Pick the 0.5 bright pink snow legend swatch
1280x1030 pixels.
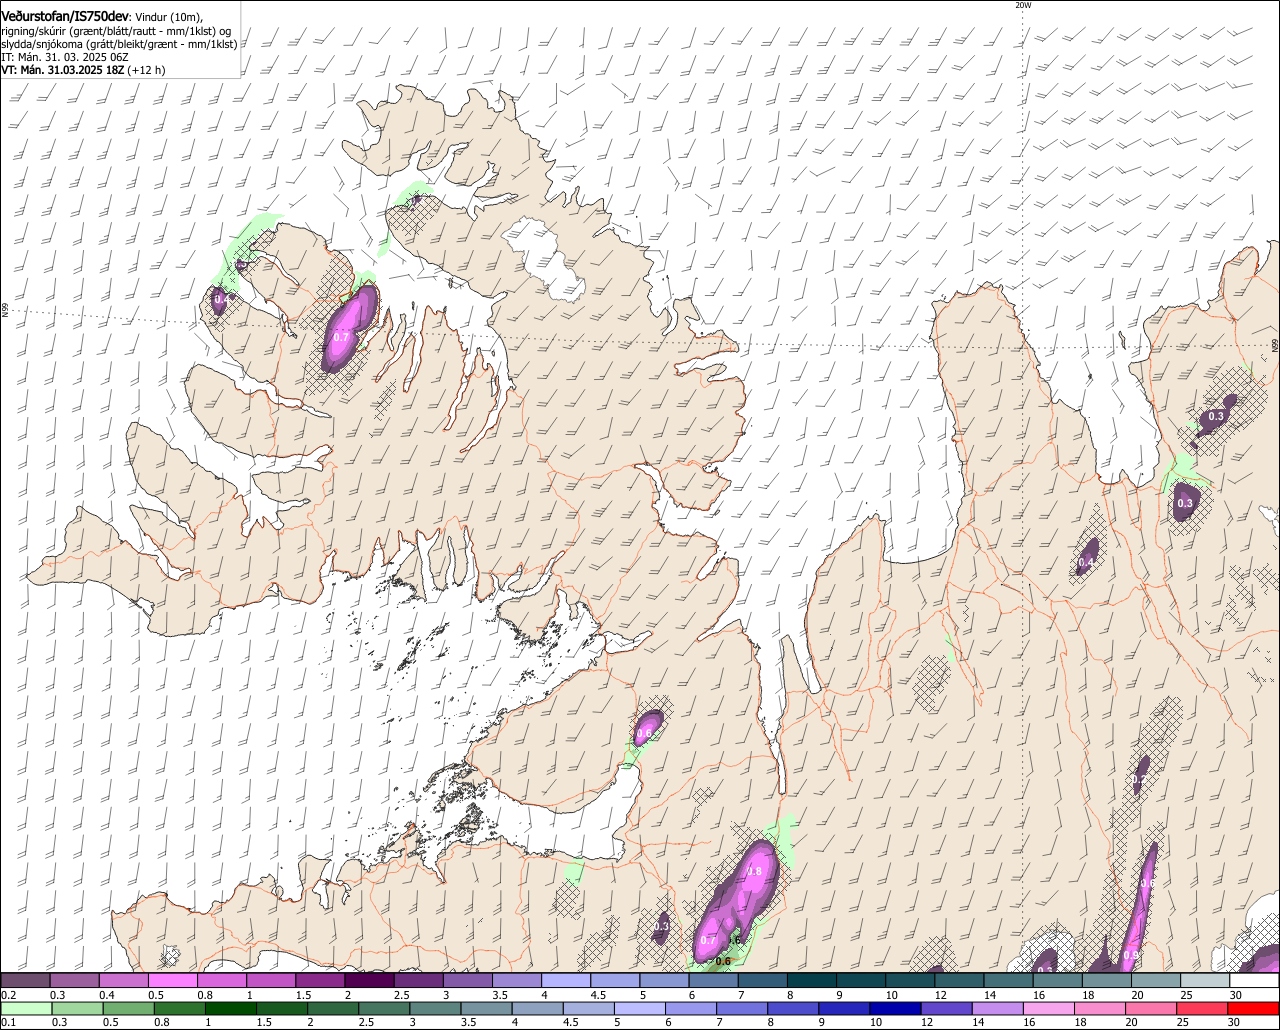pos(172,981)
